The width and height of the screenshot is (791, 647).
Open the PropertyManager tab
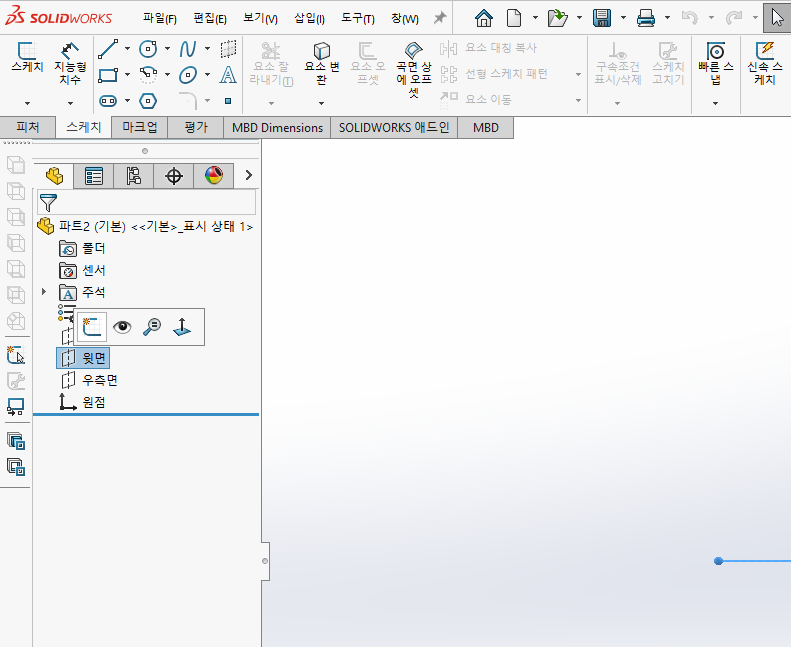coord(94,176)
